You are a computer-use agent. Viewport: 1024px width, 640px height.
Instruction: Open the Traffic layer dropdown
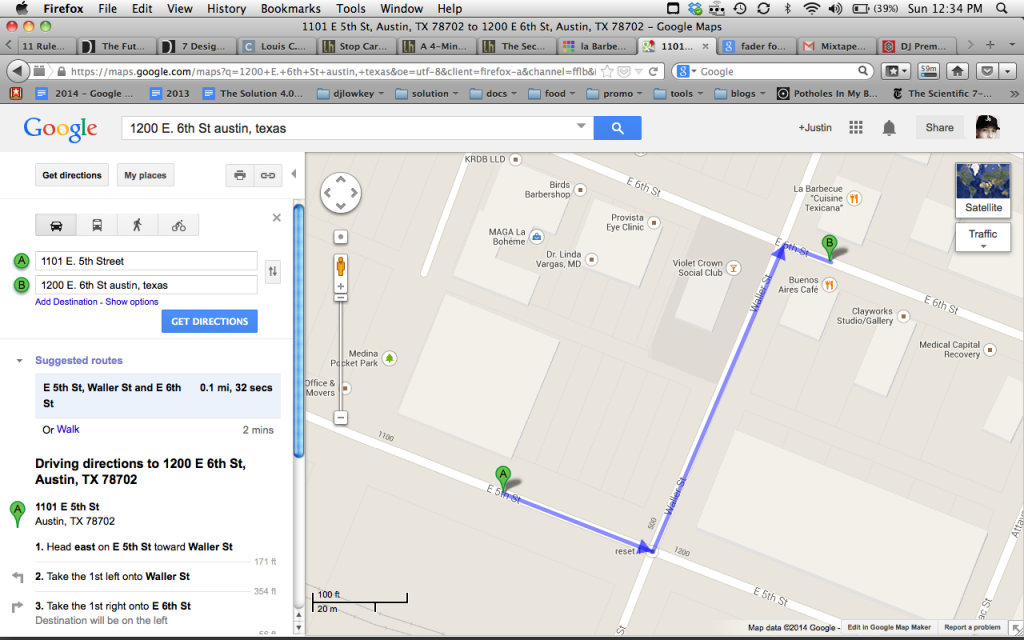[983, 237]
